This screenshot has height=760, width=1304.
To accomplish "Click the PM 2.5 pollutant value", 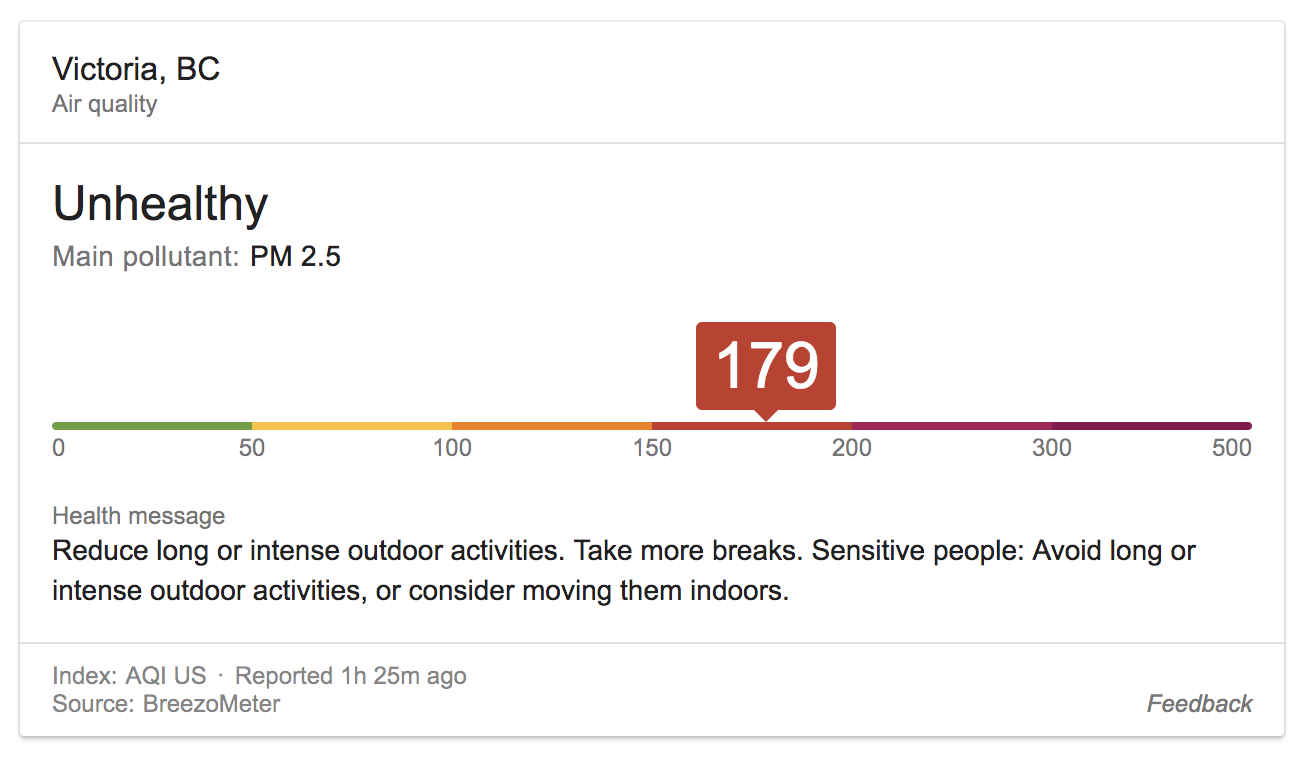I will (295, 257).
